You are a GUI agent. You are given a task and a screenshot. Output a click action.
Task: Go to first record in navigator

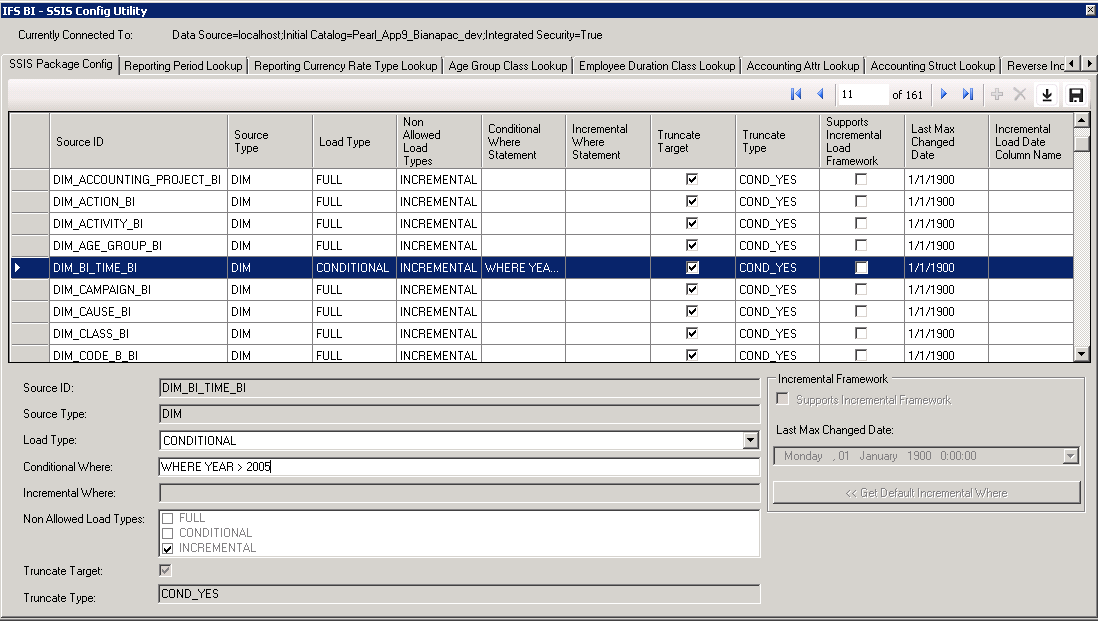tap(797, 94)
